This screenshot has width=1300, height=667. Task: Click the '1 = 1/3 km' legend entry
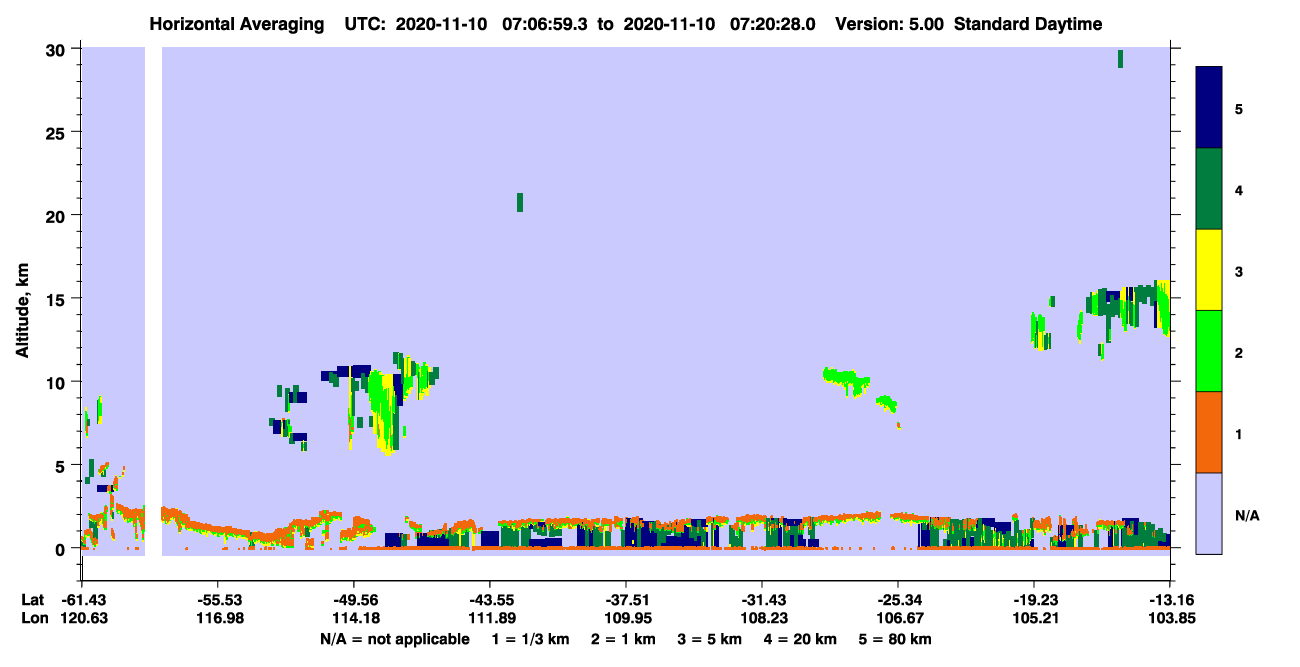coord(531,639)
